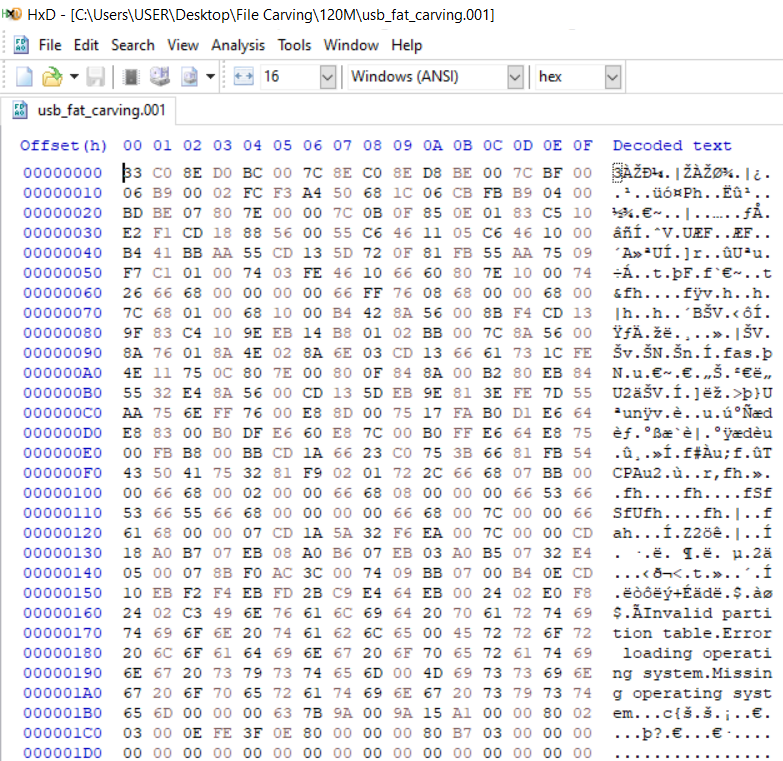Select the usb_fat_carving.001 tab
783x761 pixels.
pos(90,110)
